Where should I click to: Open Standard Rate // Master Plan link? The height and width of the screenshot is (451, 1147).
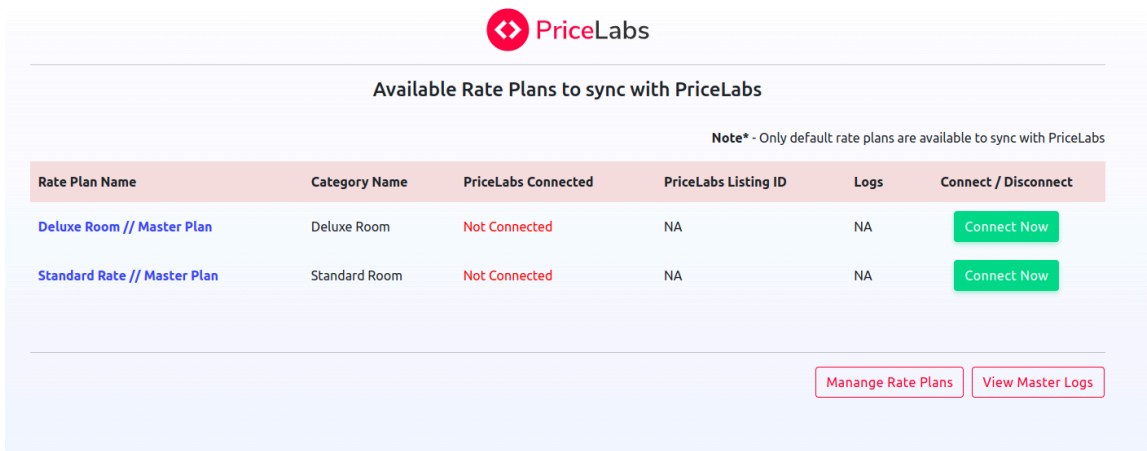(x=128, y=276)
